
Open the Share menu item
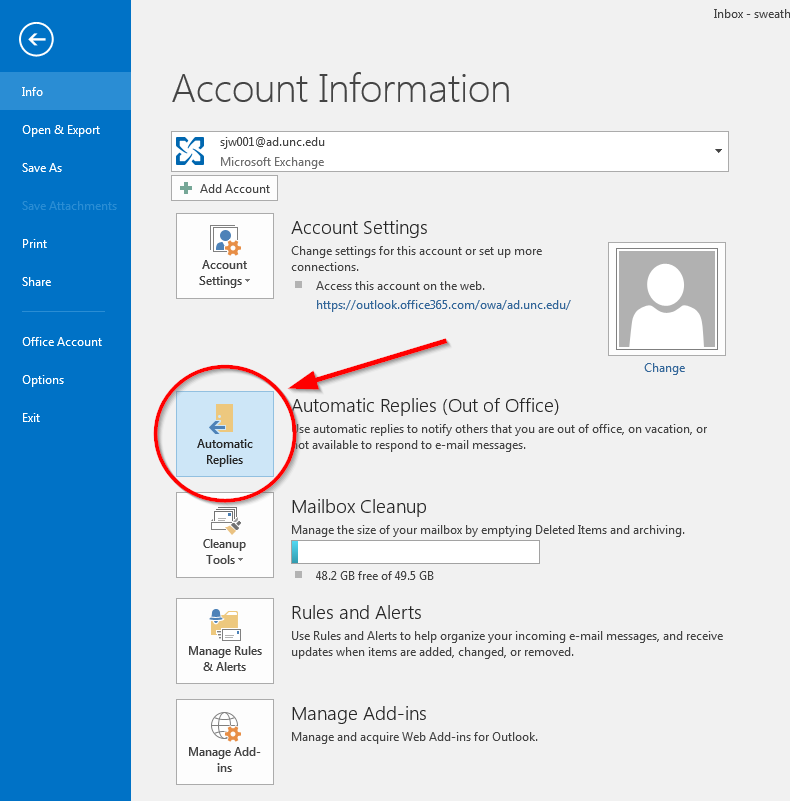[36, 282]
